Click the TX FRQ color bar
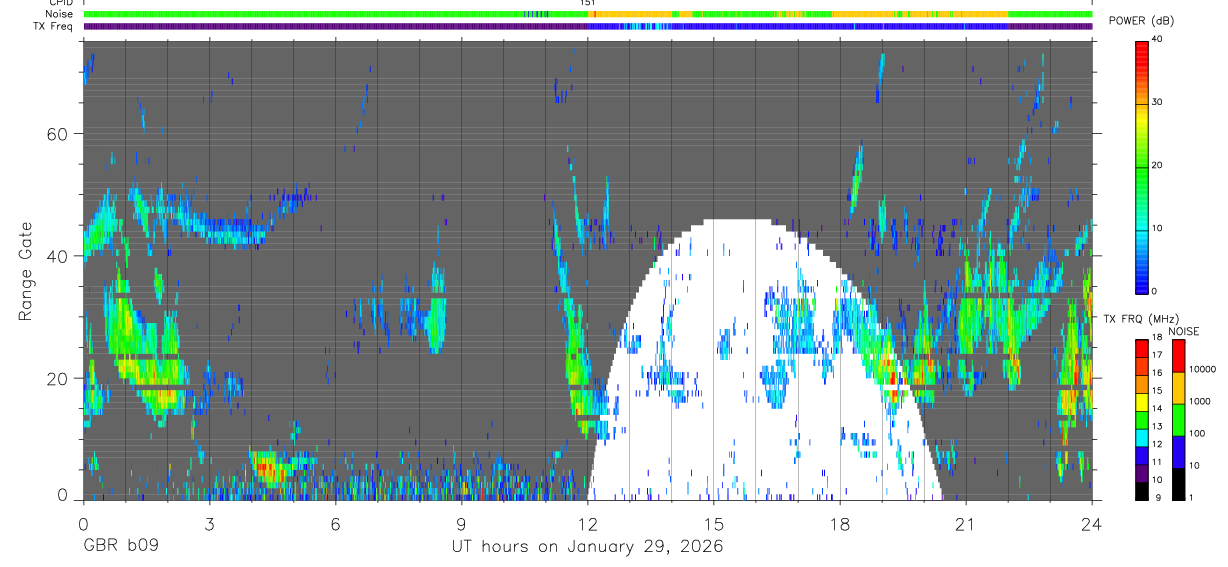The height and width of the screenshot is (567, 1228). (x=1141, y=418)
